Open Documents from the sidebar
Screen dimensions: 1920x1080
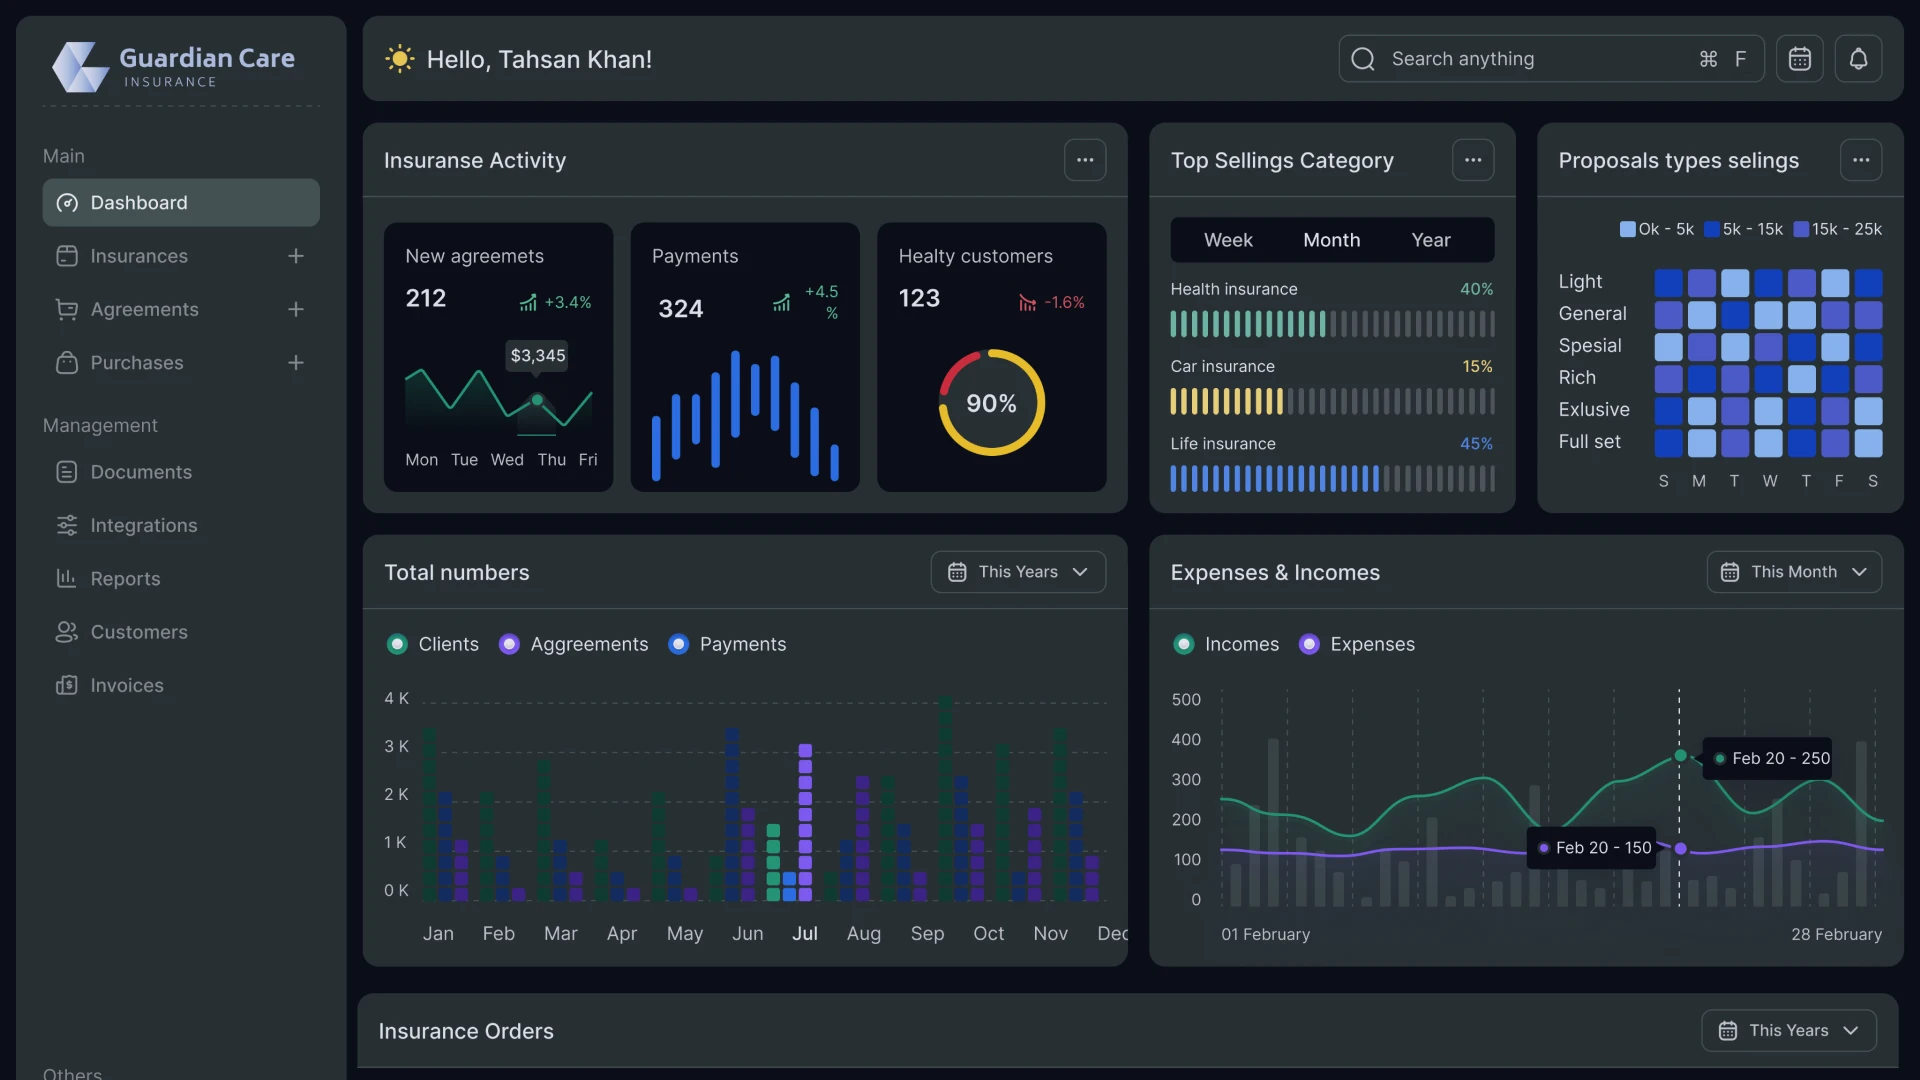140,472
